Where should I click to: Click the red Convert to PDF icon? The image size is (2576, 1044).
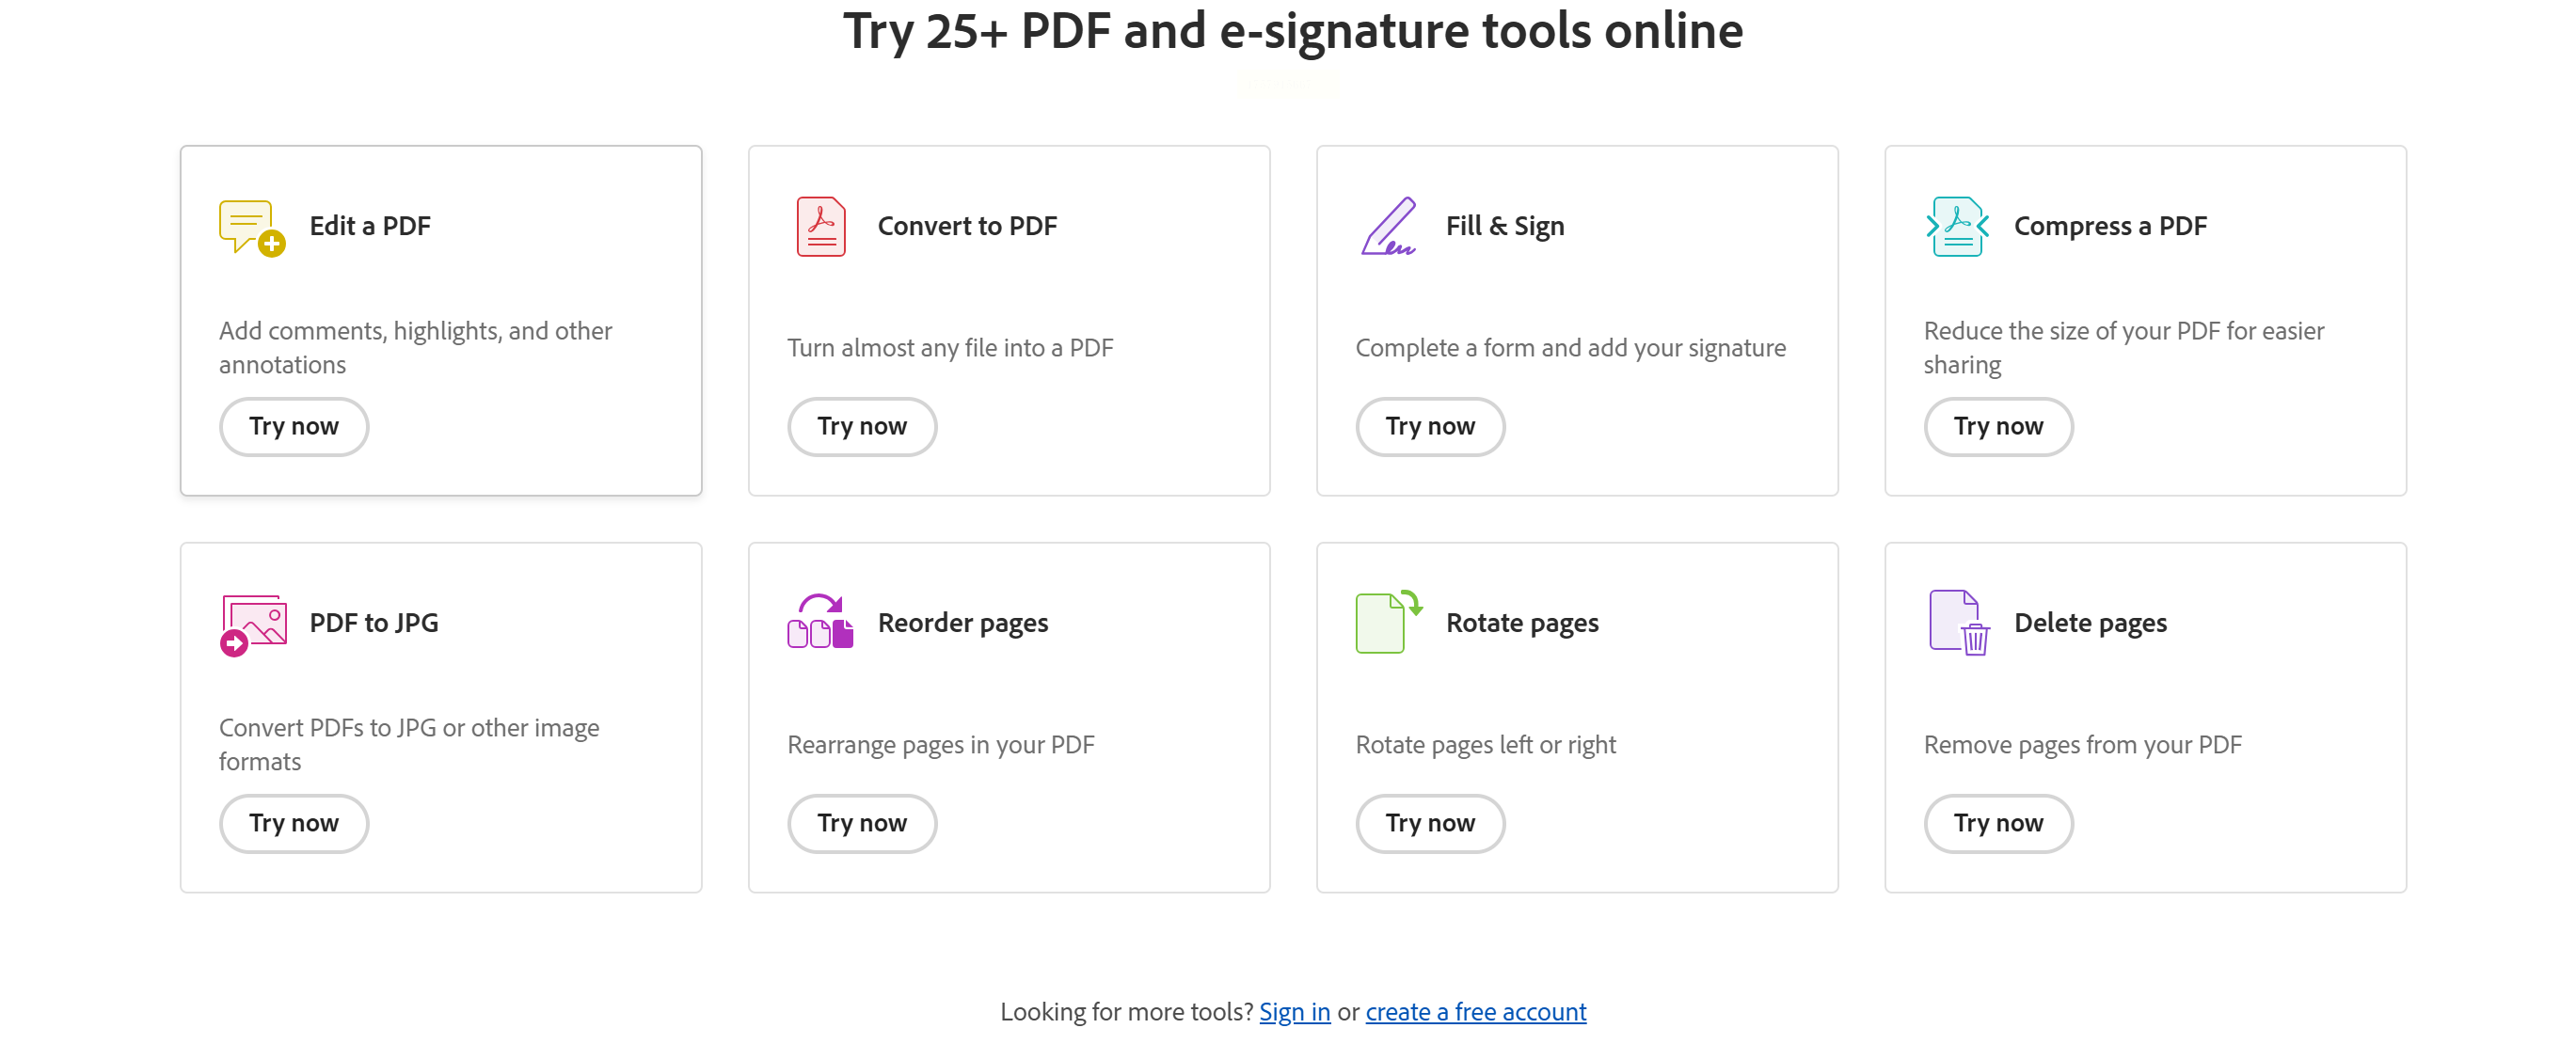click(x=821, y=227)
